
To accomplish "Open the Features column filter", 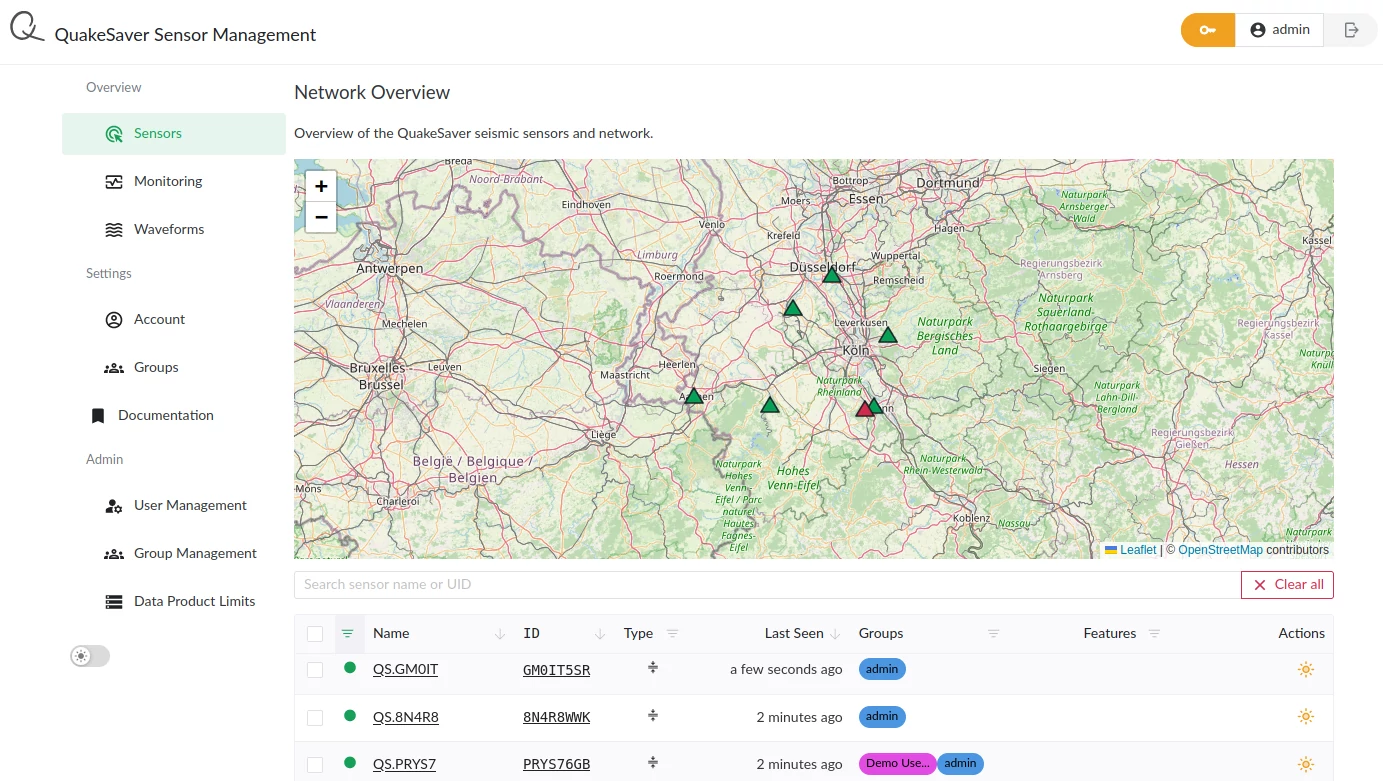I will coord(1154,634).
